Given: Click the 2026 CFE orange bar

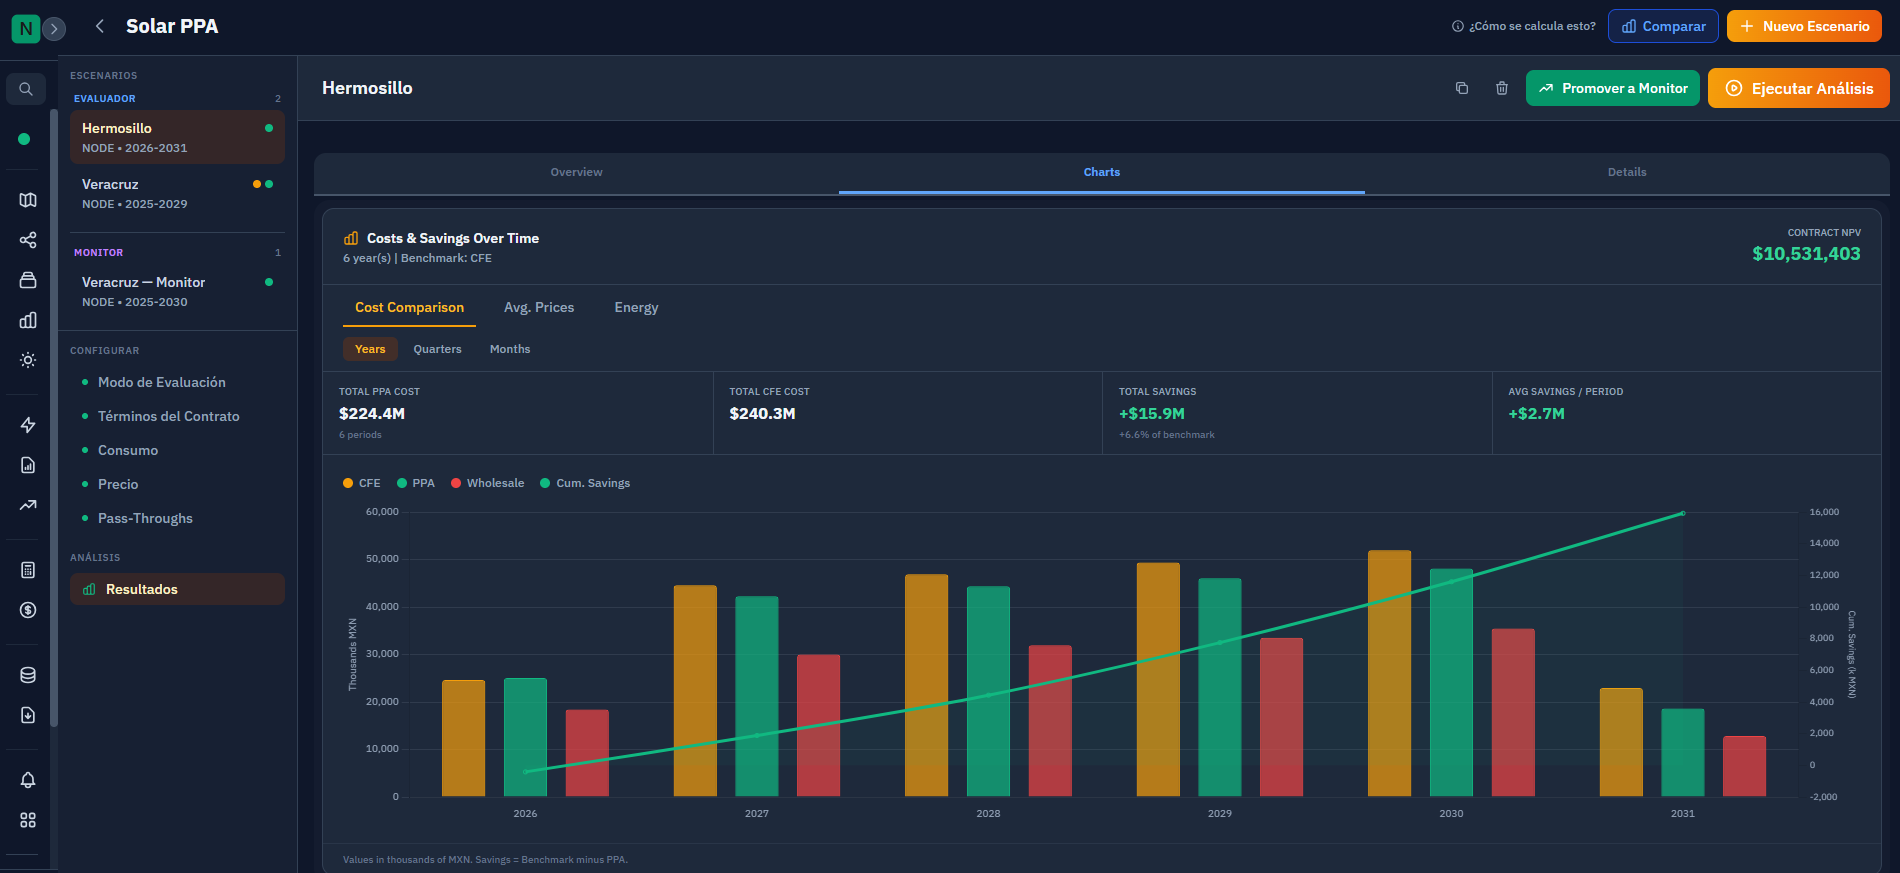Looking at the screenshot, I should pos(463,738).
